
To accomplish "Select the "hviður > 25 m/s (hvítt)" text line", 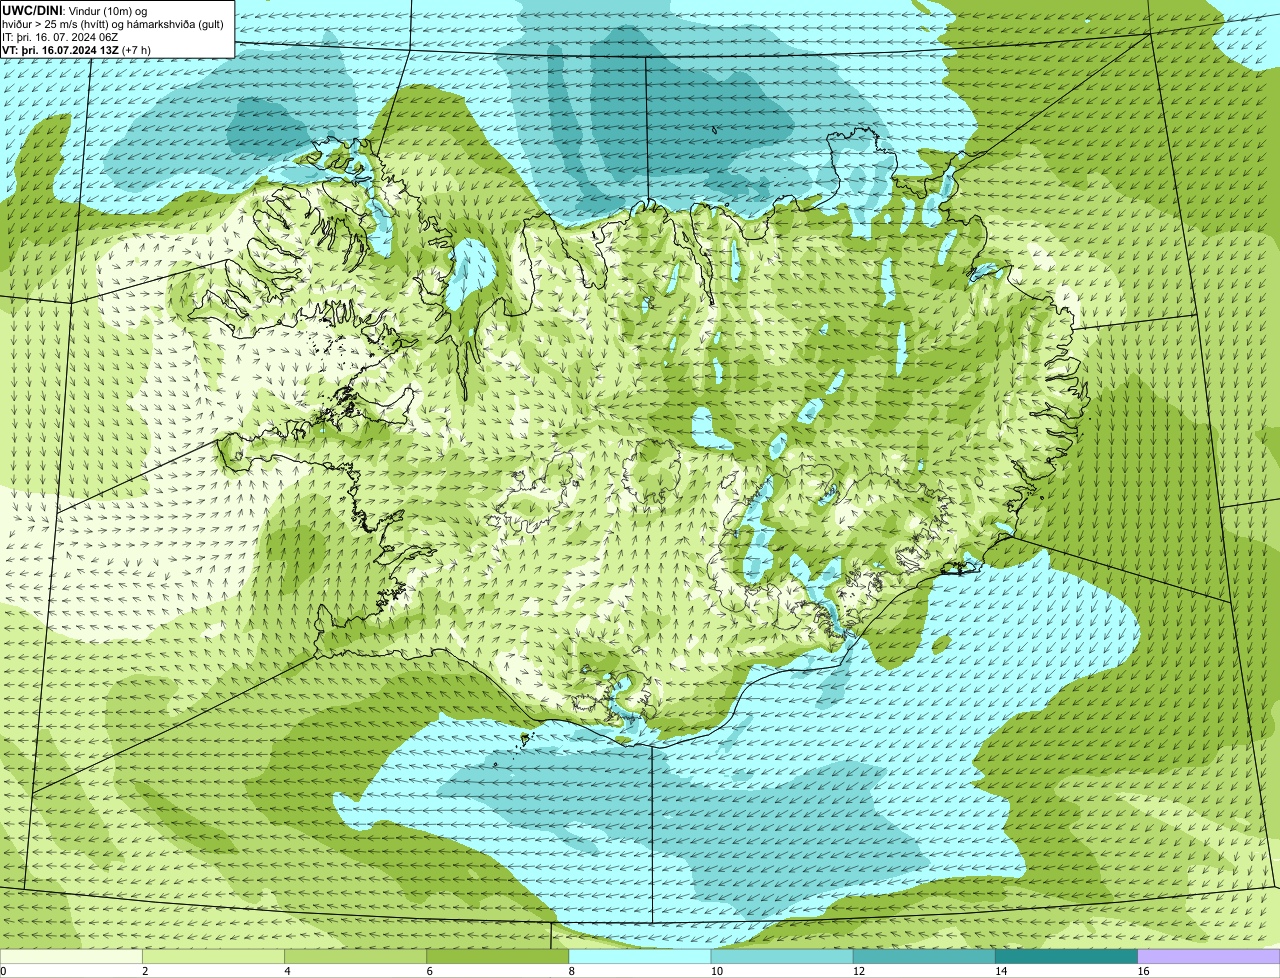I will tap(113, 24).
